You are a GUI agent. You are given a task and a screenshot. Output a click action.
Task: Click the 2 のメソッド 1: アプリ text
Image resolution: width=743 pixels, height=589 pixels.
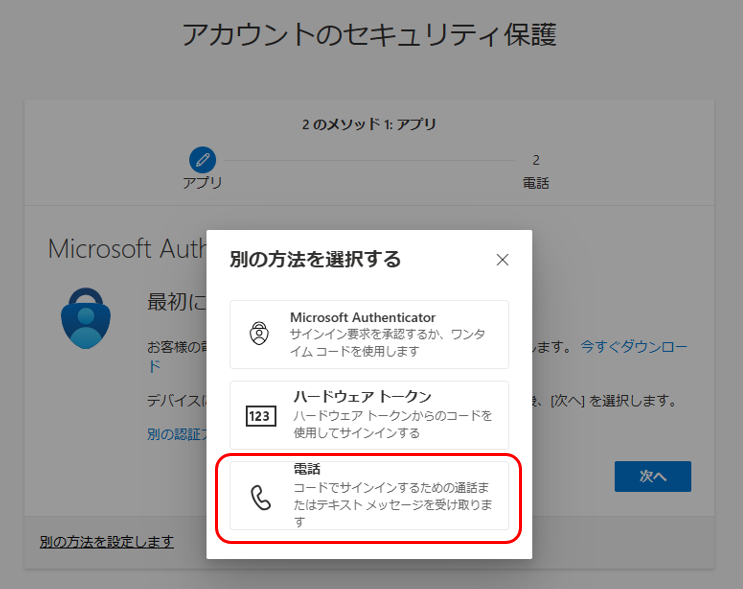point(369,124)
